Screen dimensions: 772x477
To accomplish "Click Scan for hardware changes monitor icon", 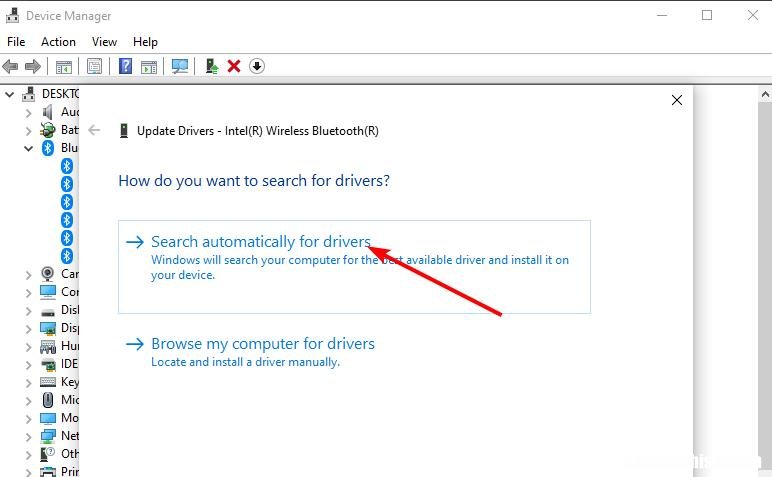I will click(180, 66).
